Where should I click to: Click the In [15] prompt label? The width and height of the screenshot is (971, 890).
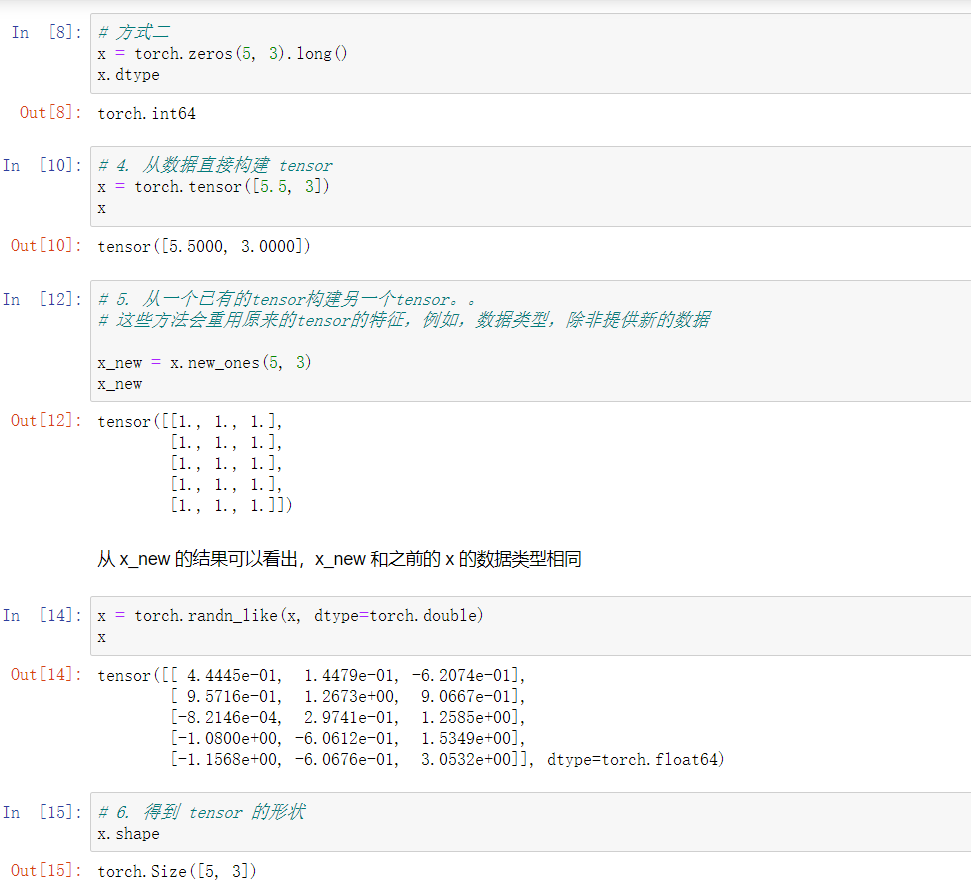pos(44,812)
